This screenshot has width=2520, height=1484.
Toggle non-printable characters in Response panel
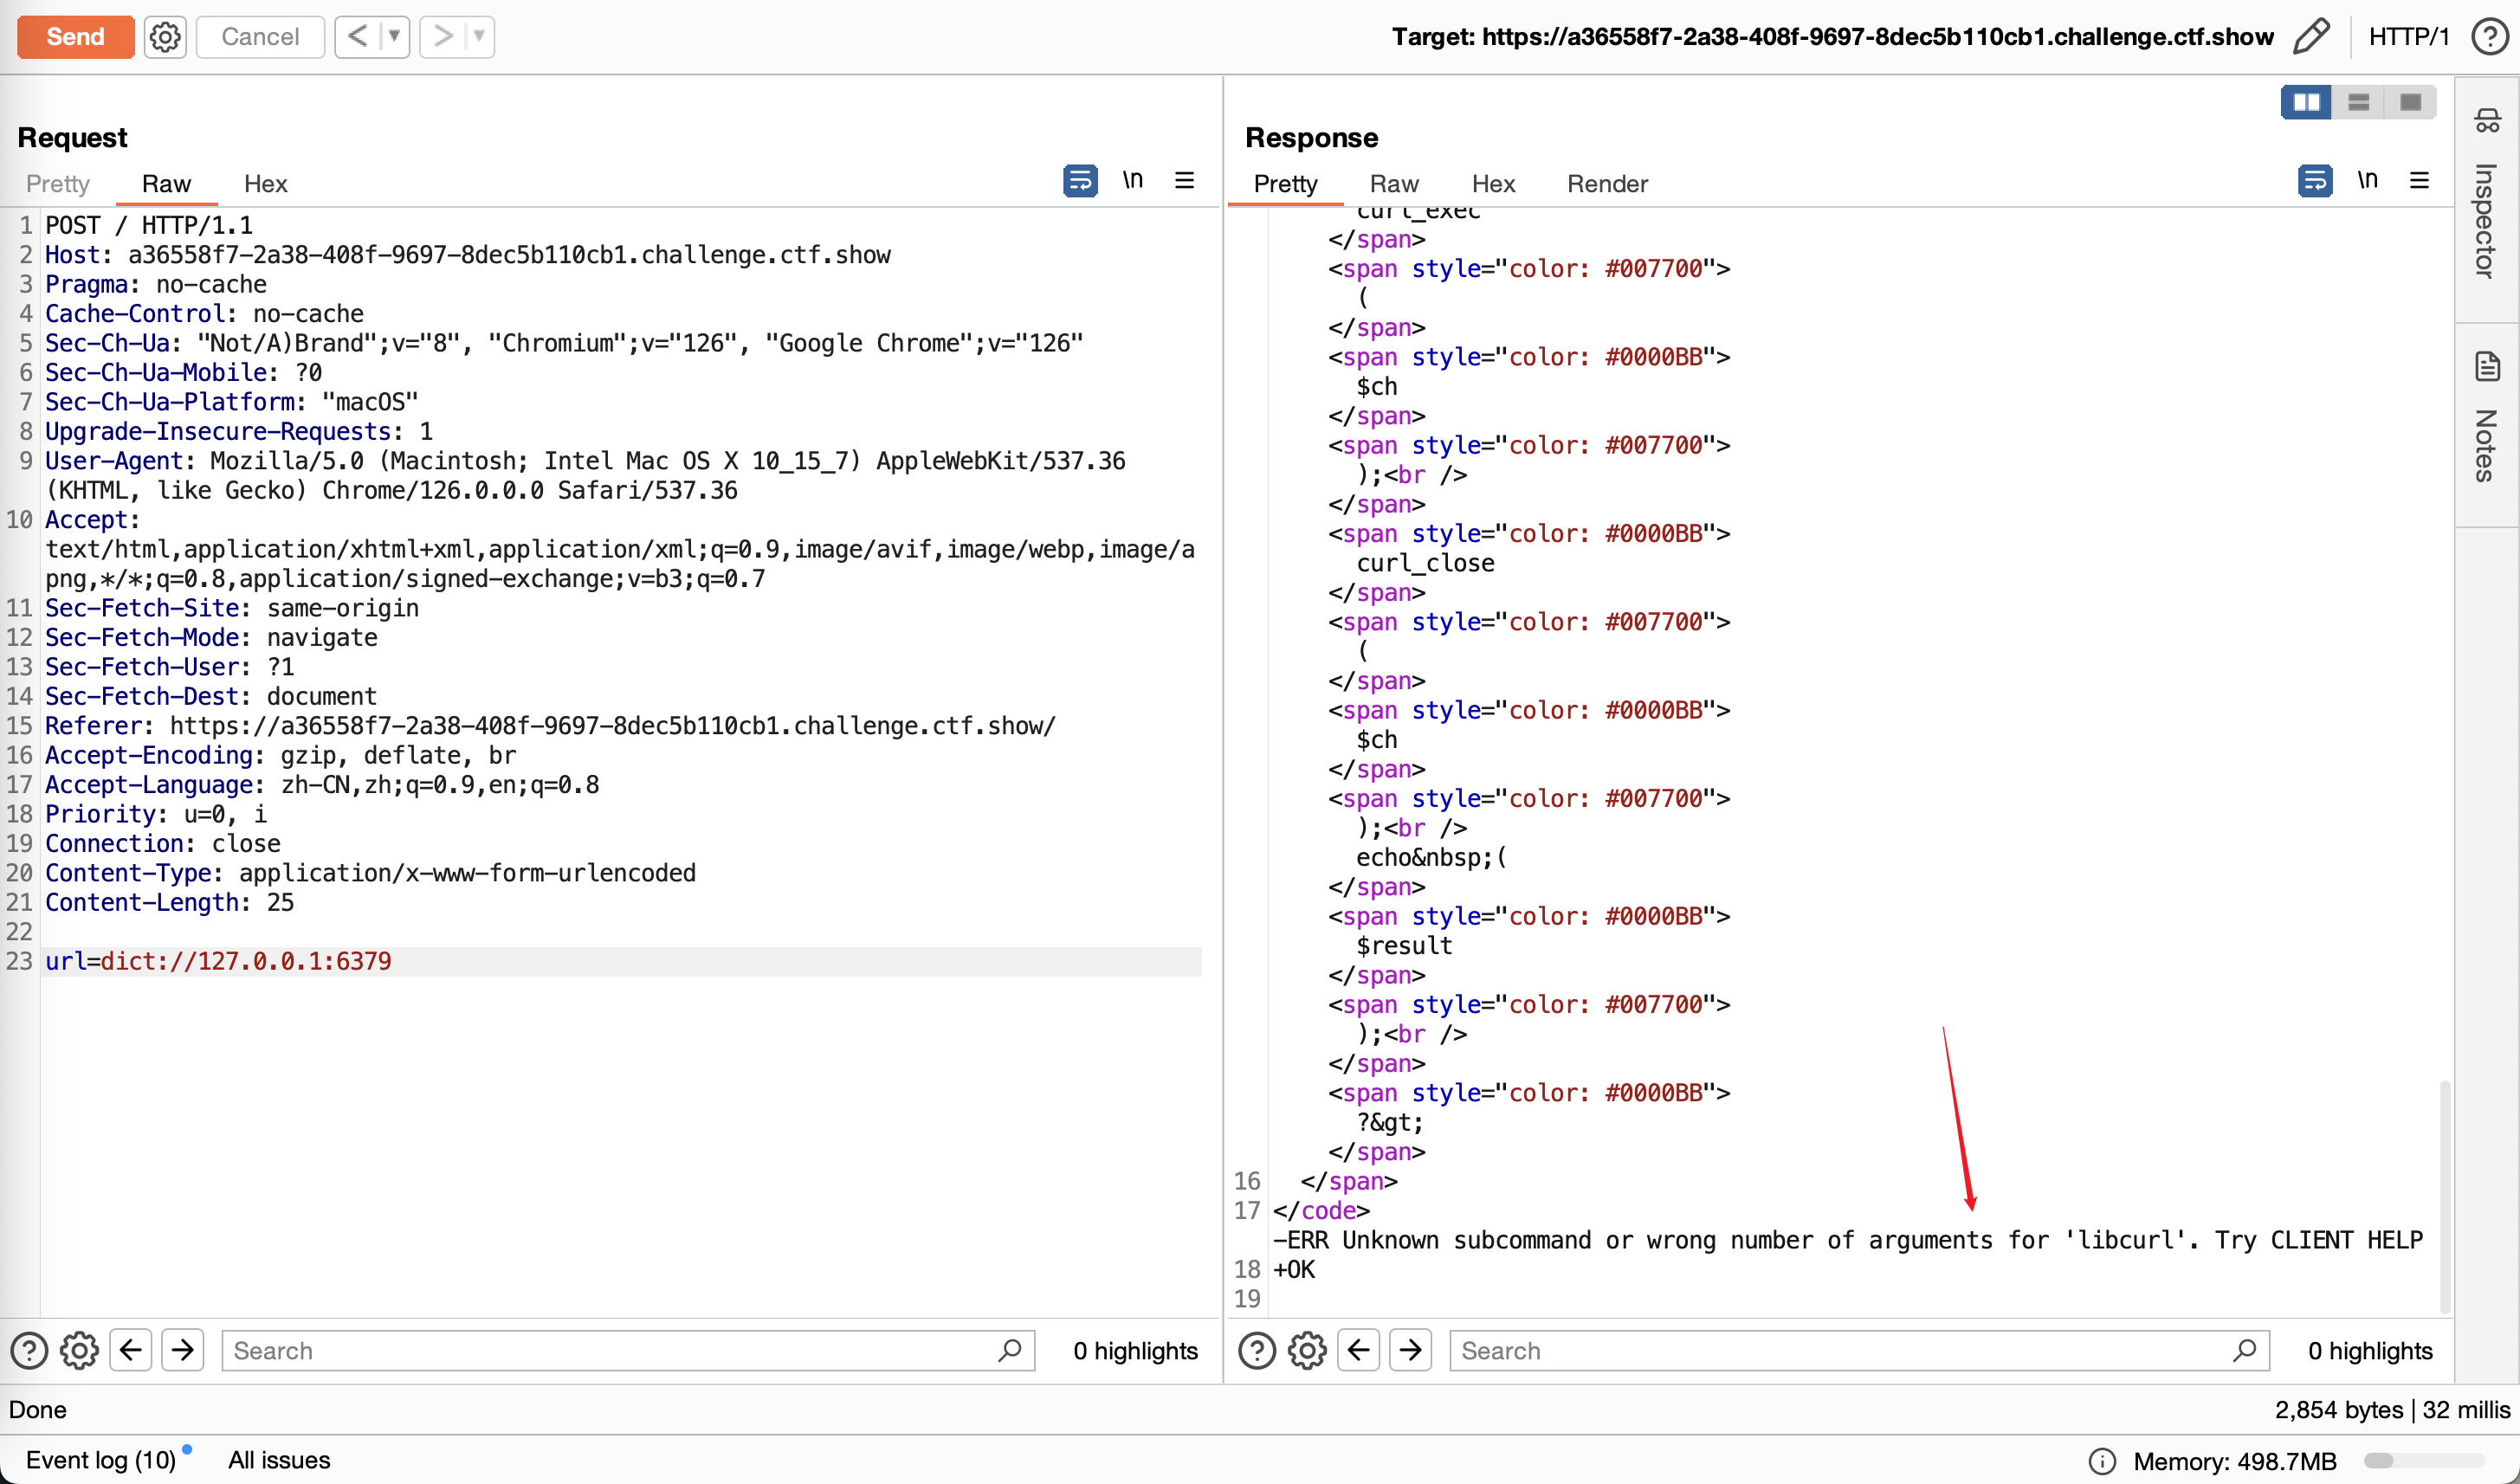(2367, 180)
